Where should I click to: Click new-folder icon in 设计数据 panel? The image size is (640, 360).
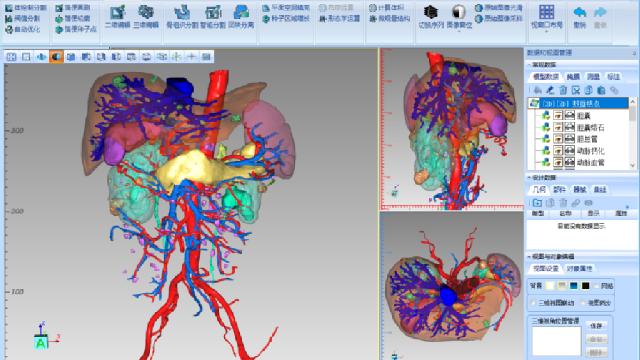(537, 203)
